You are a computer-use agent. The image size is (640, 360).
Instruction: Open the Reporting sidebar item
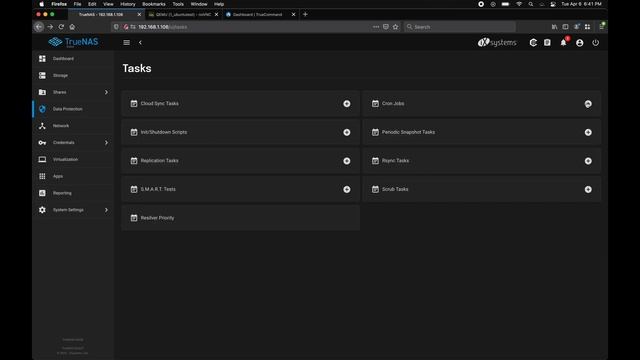click(73, 193)
